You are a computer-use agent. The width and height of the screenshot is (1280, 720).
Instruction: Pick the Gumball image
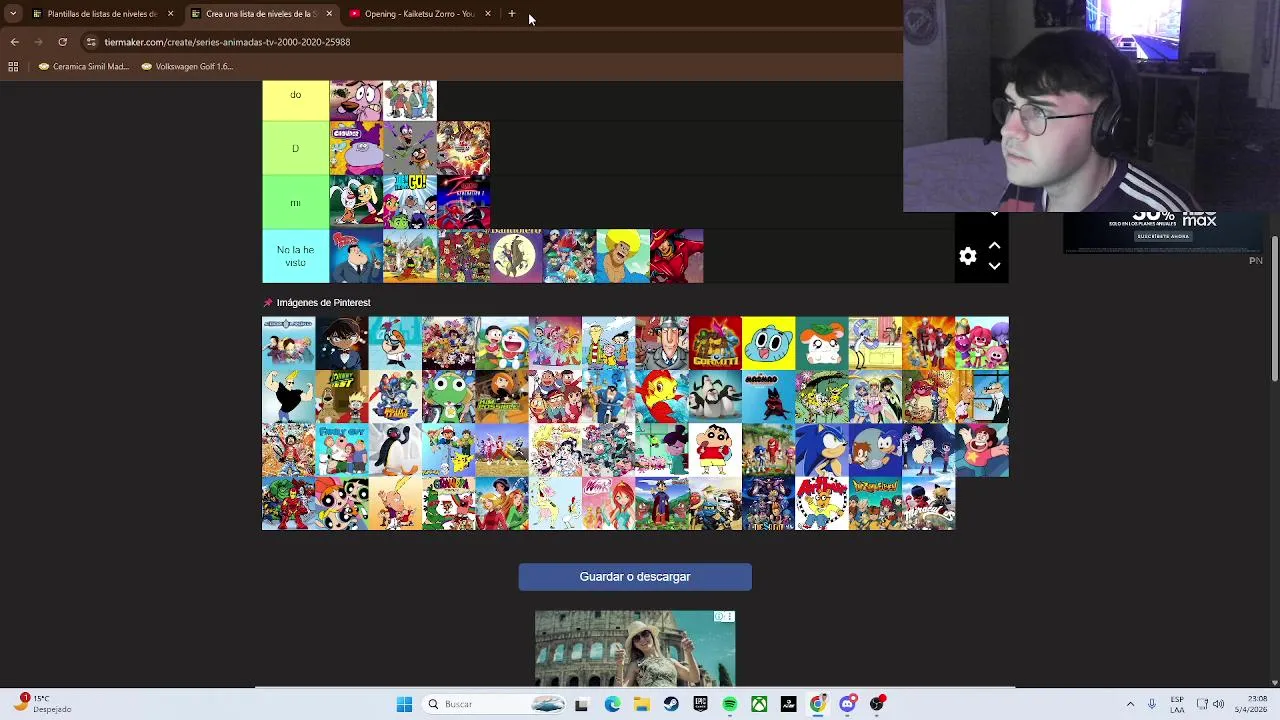pyautogui.click(x=769, y=343)
